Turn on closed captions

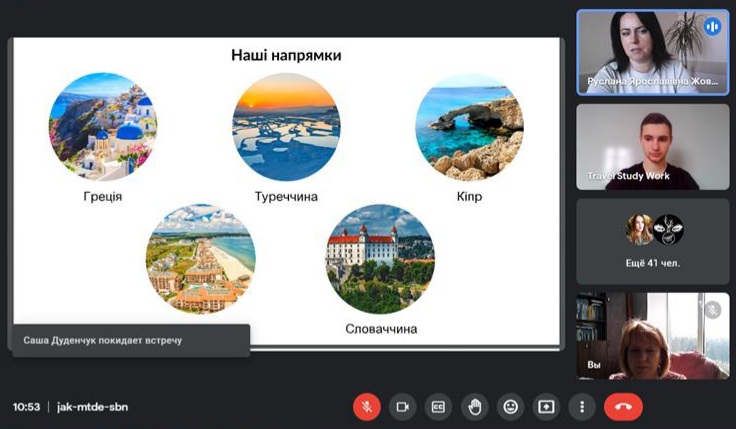(x=438, y=407)
